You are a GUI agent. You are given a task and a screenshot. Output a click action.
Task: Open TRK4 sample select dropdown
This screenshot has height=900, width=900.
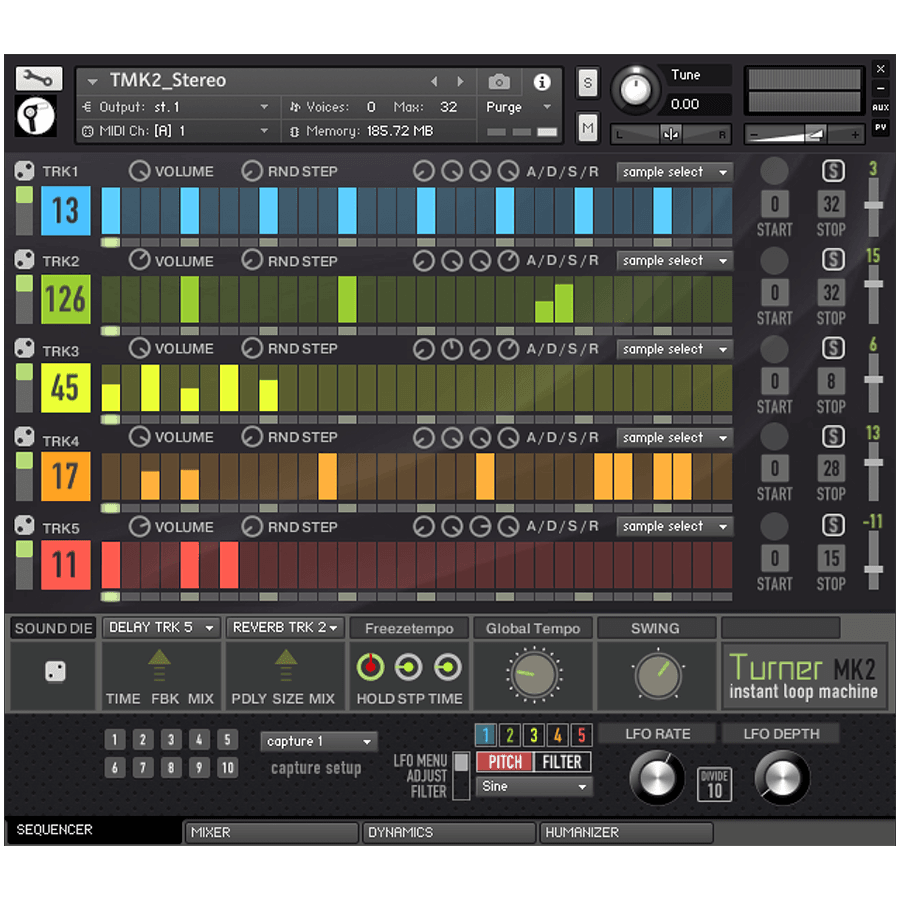[674, 438]
